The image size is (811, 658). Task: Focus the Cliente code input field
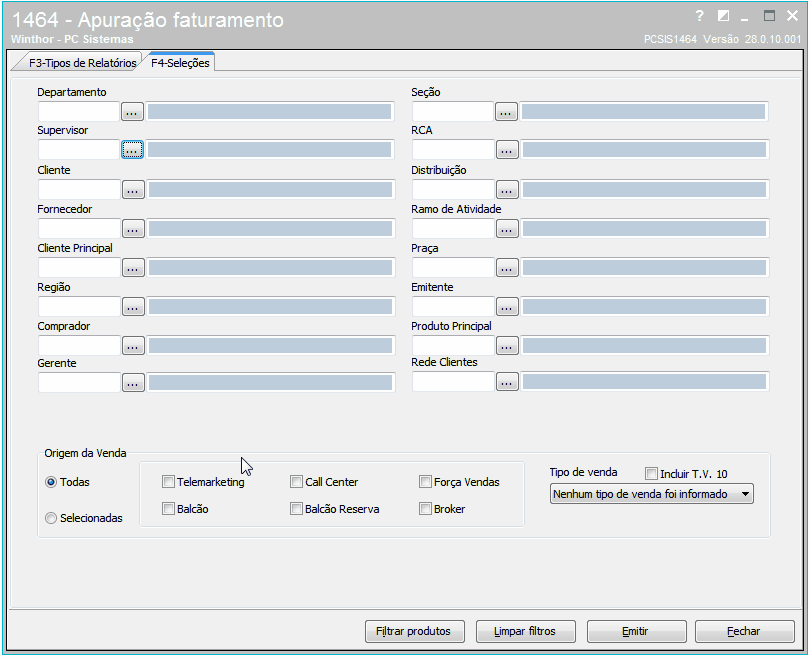coord(79,190)
